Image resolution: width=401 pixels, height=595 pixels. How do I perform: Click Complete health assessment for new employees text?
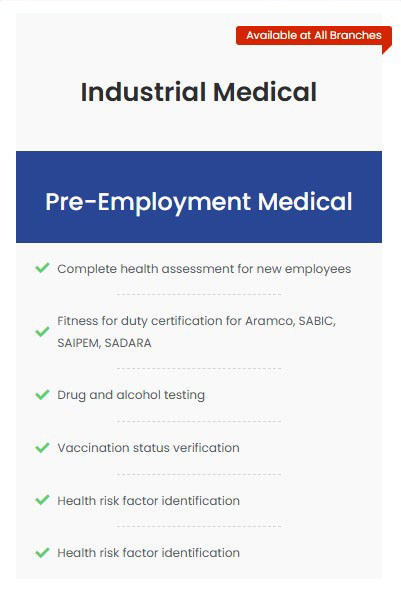coord(204,269)
